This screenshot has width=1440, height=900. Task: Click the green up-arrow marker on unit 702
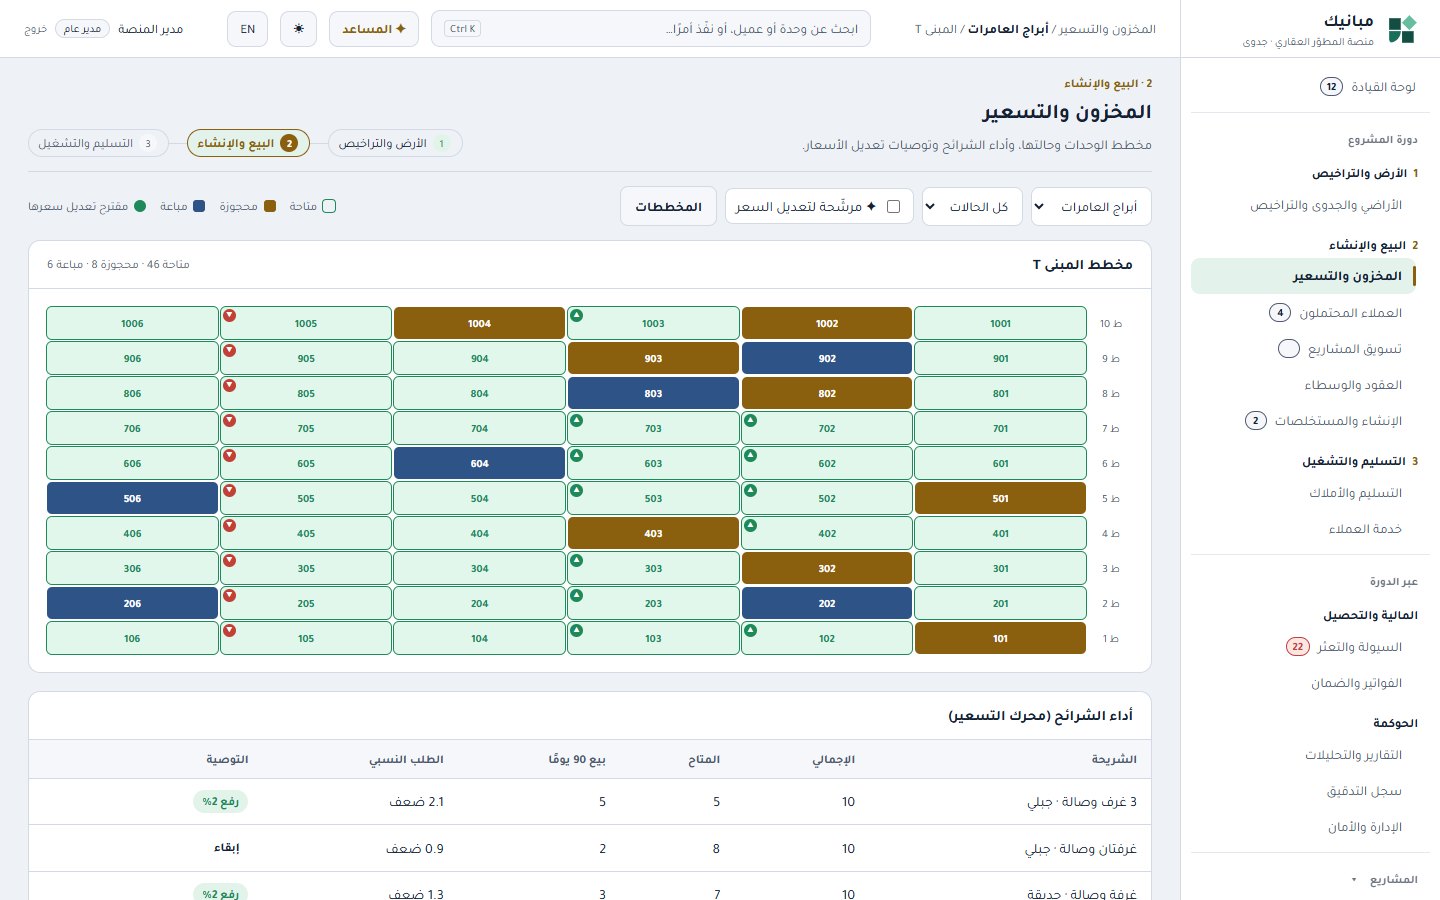pyautogui.click(x=751, y=421)
